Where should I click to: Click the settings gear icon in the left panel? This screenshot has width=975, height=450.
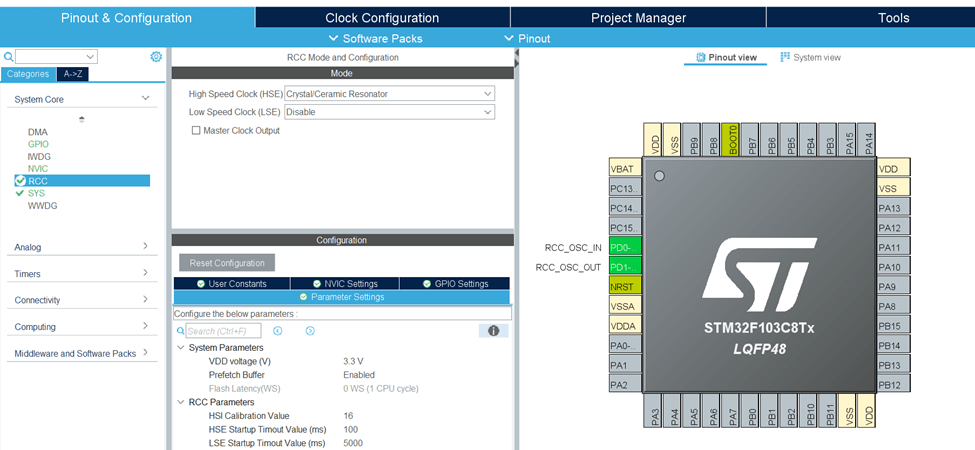tap(156, 57)
